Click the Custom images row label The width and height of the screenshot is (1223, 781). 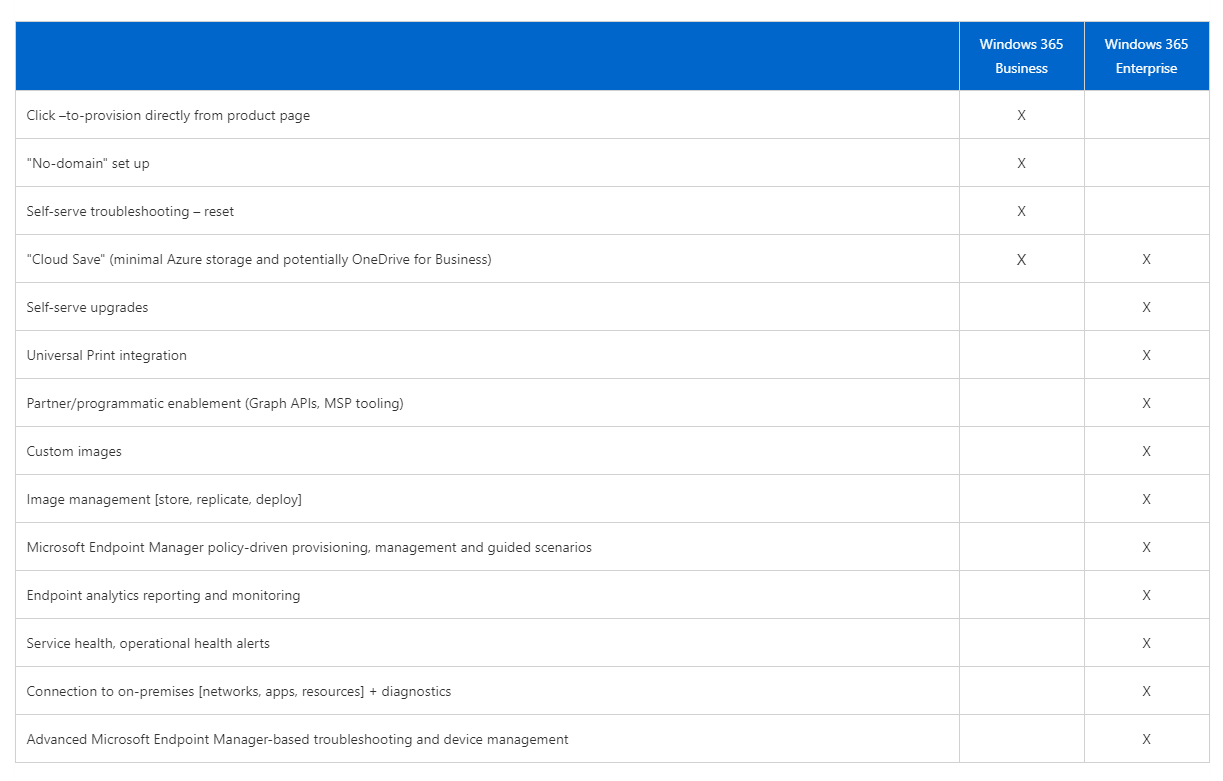[x=74, y=451]
